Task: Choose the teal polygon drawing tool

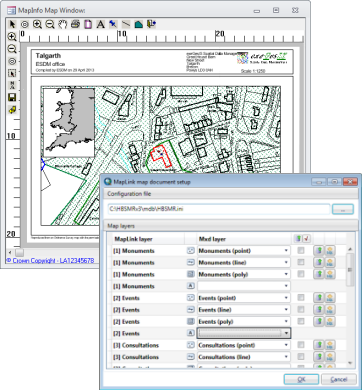Action: 138,24
